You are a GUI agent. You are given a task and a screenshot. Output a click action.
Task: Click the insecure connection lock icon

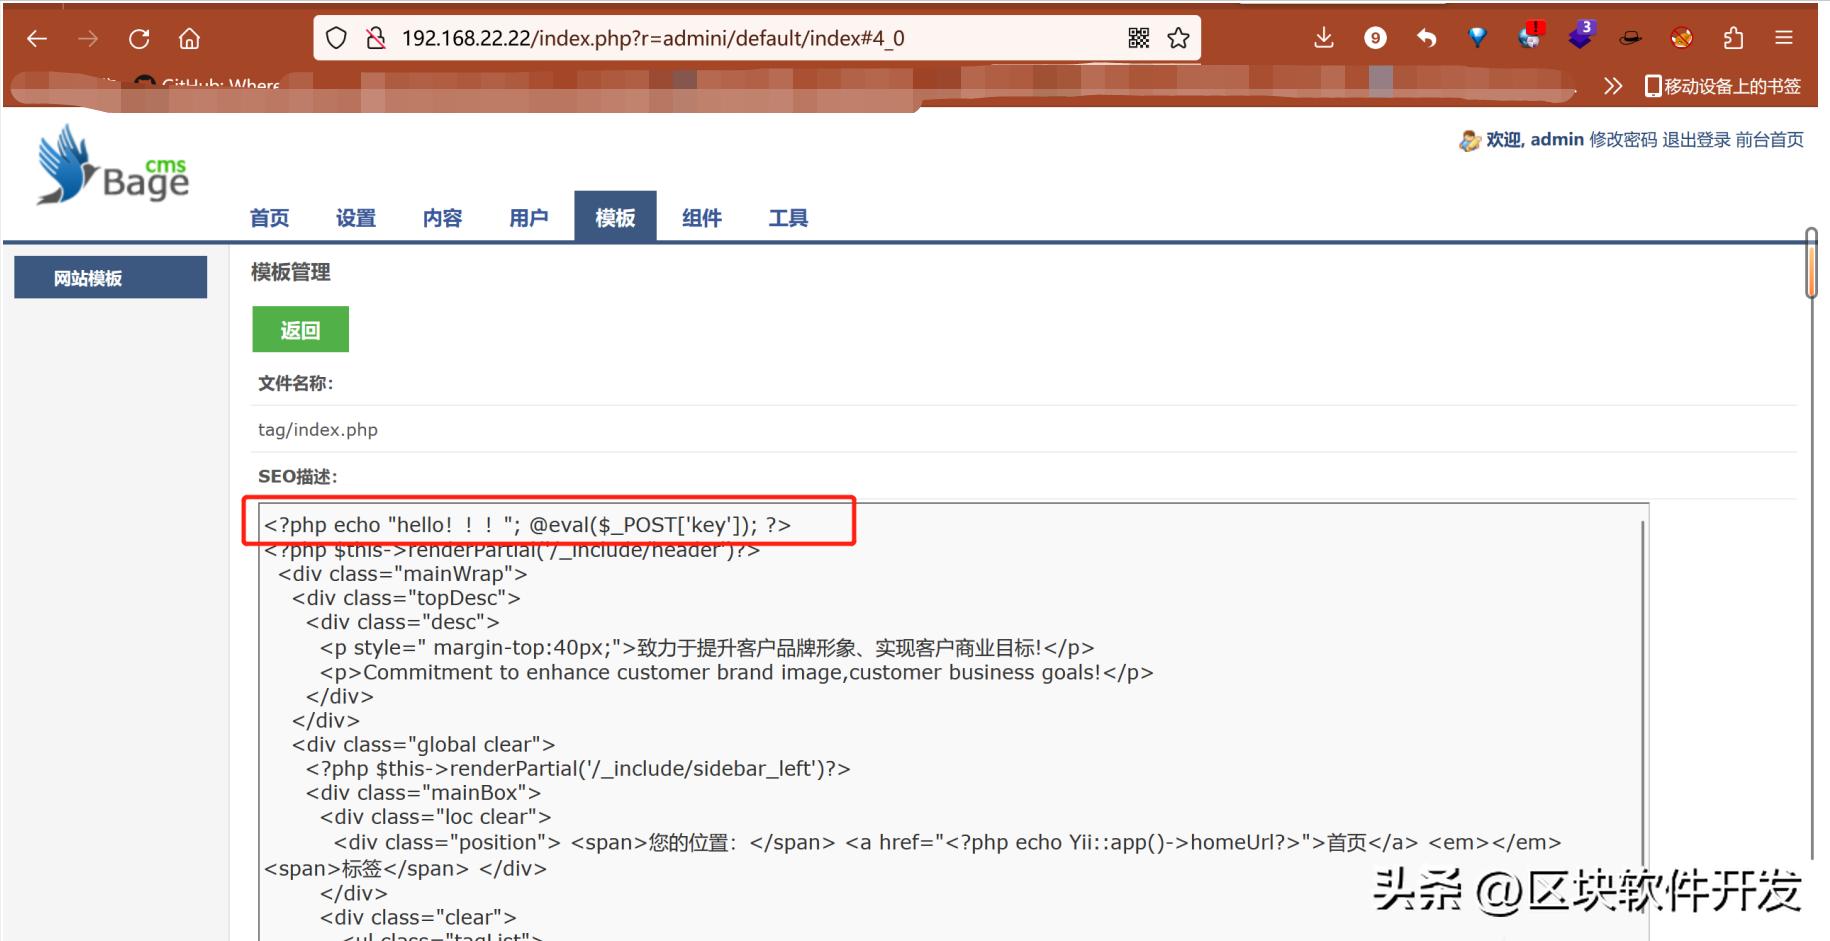[376, 38]
